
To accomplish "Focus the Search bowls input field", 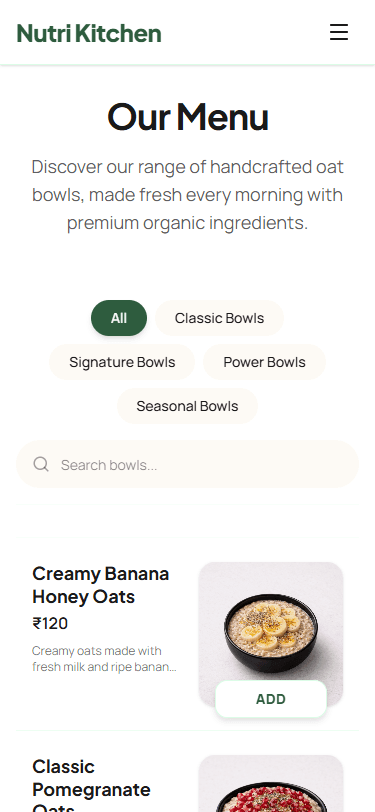I will [188, 464].
